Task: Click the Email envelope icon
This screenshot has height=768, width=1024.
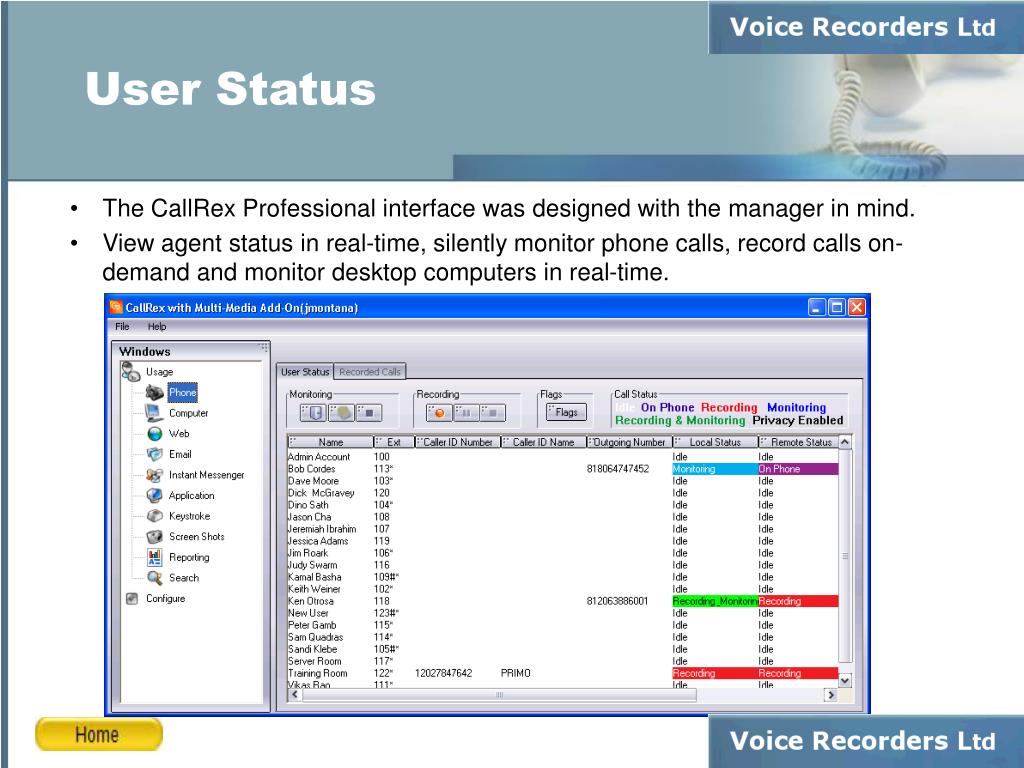Action: click(x=155, y=454)
